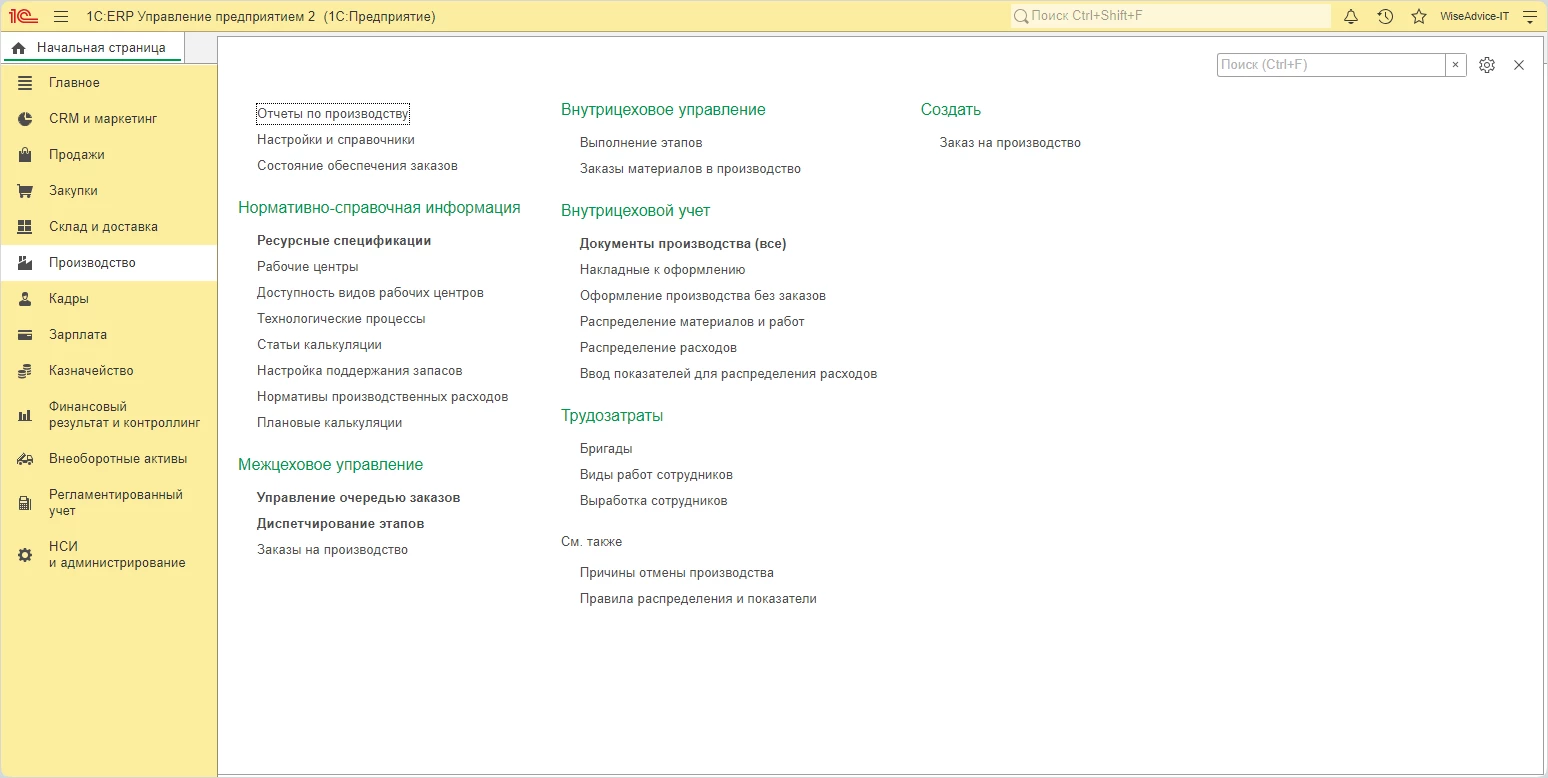The width and height of the screenshot is (1548, 778).
Task: Open favorites star icon
Action: (1419, 16)
